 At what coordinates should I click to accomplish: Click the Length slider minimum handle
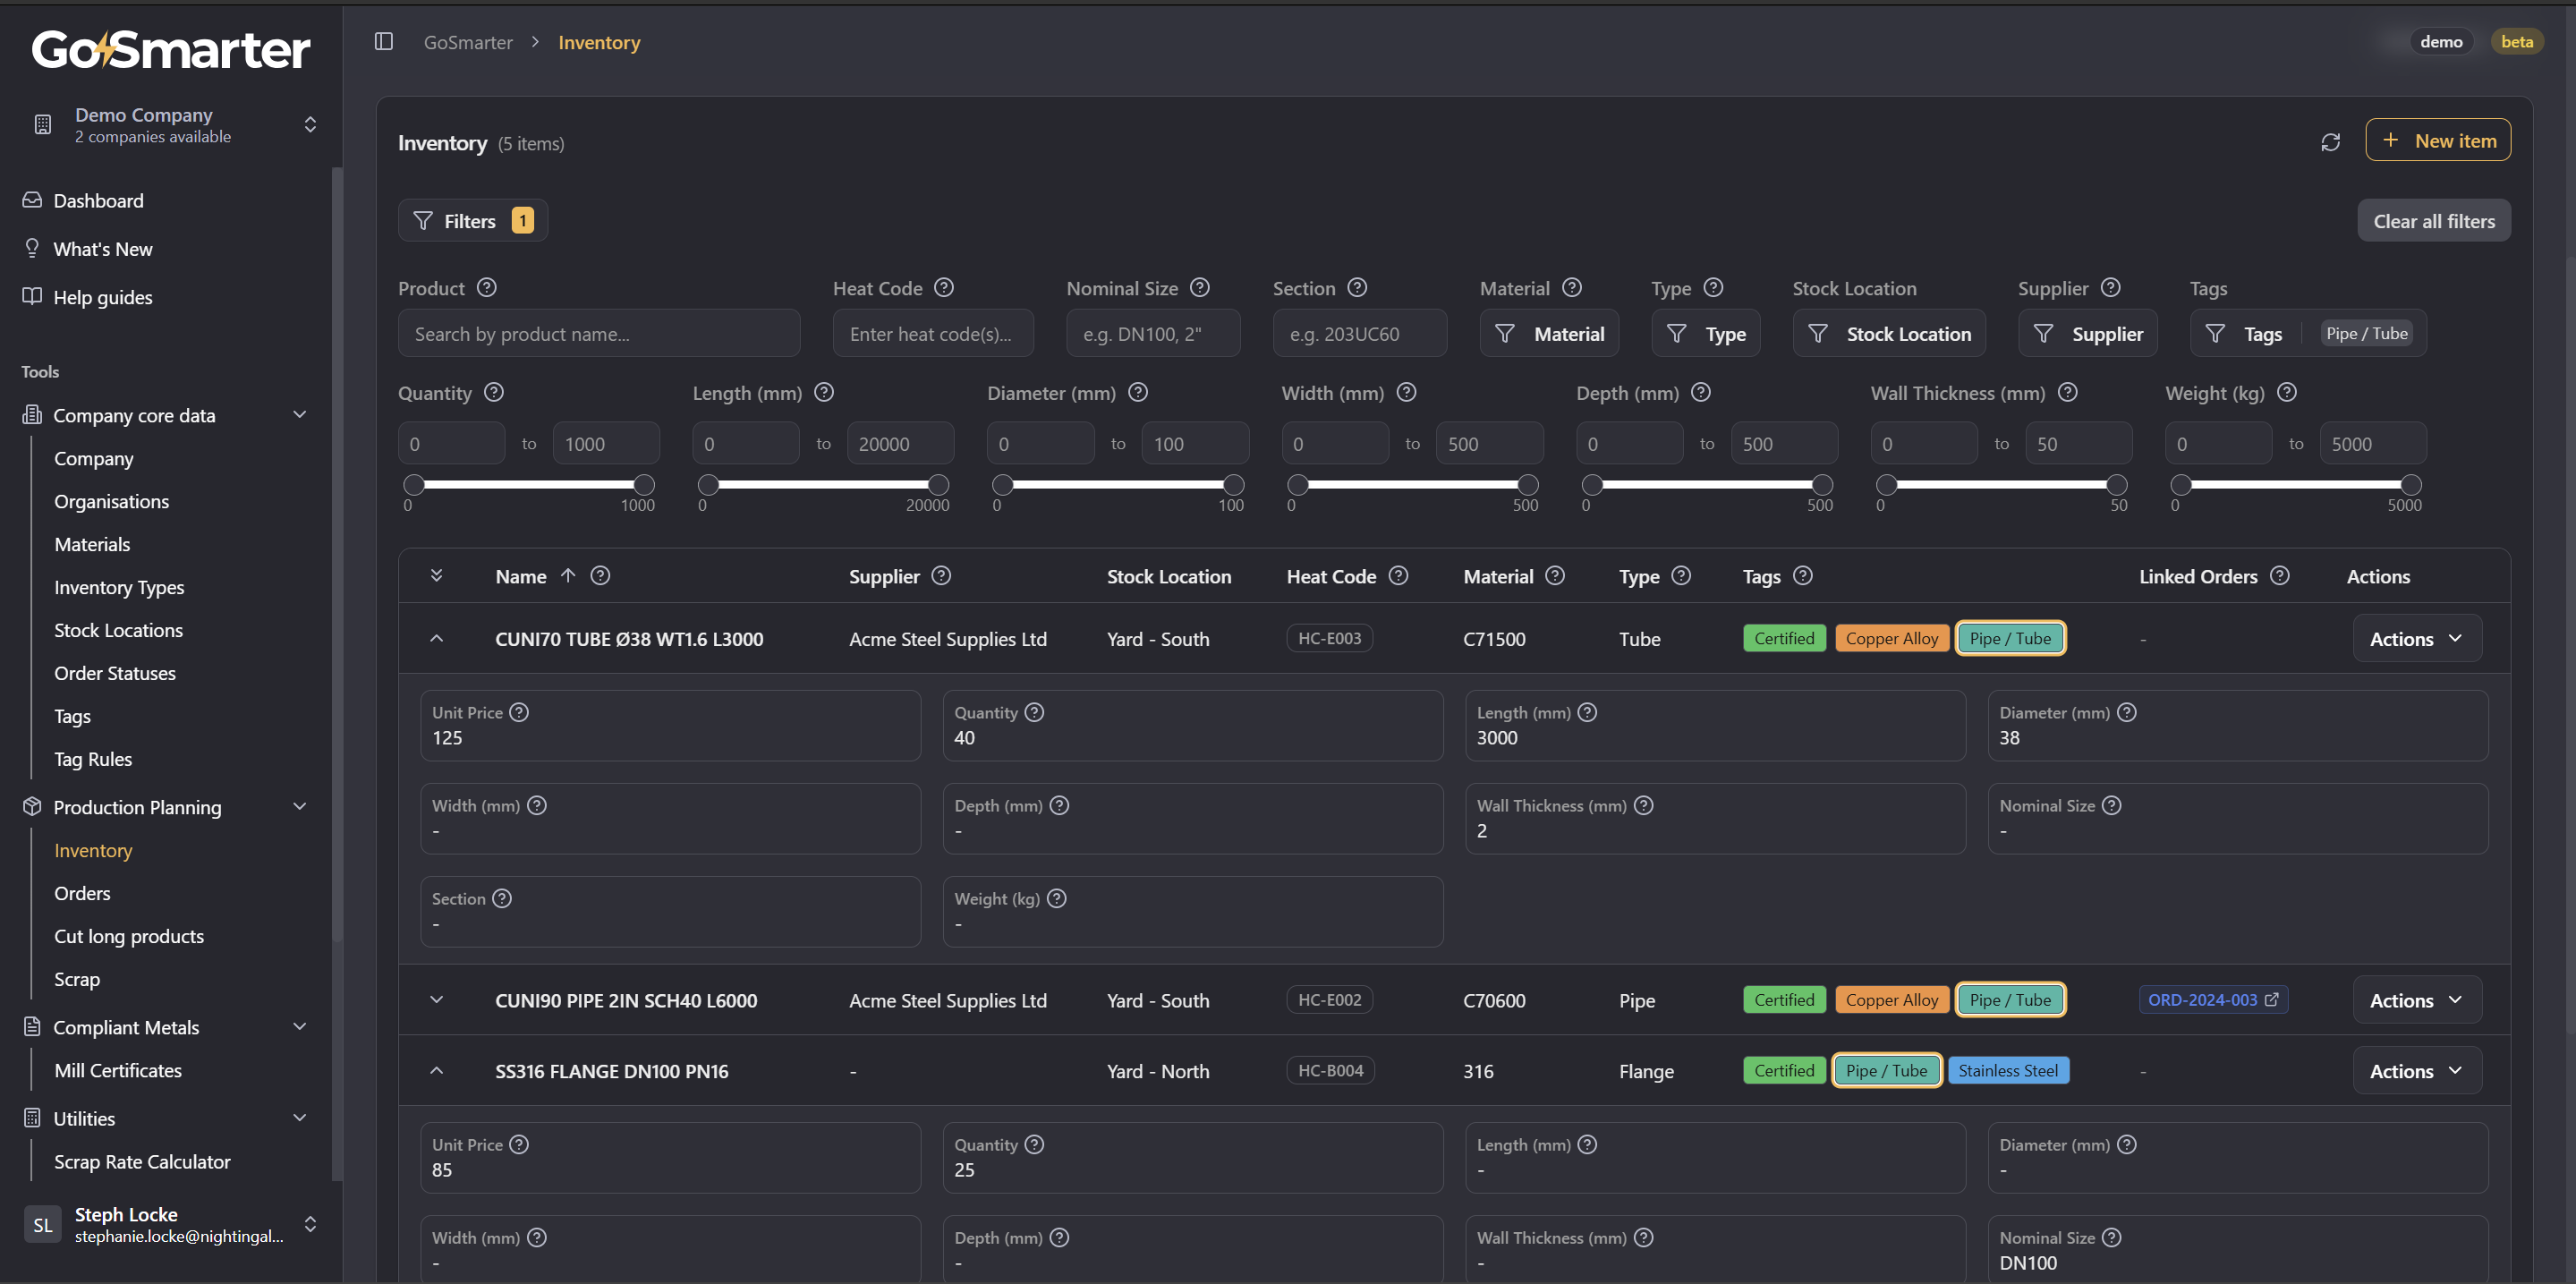tap(708, 485)
